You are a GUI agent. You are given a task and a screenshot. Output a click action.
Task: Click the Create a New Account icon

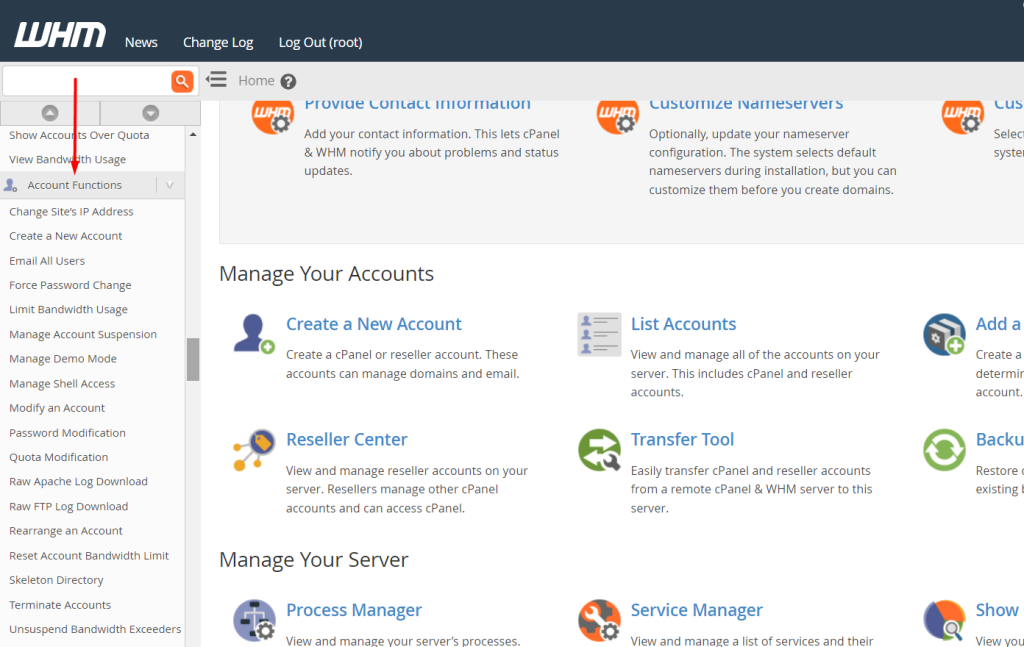click(254, 334)
